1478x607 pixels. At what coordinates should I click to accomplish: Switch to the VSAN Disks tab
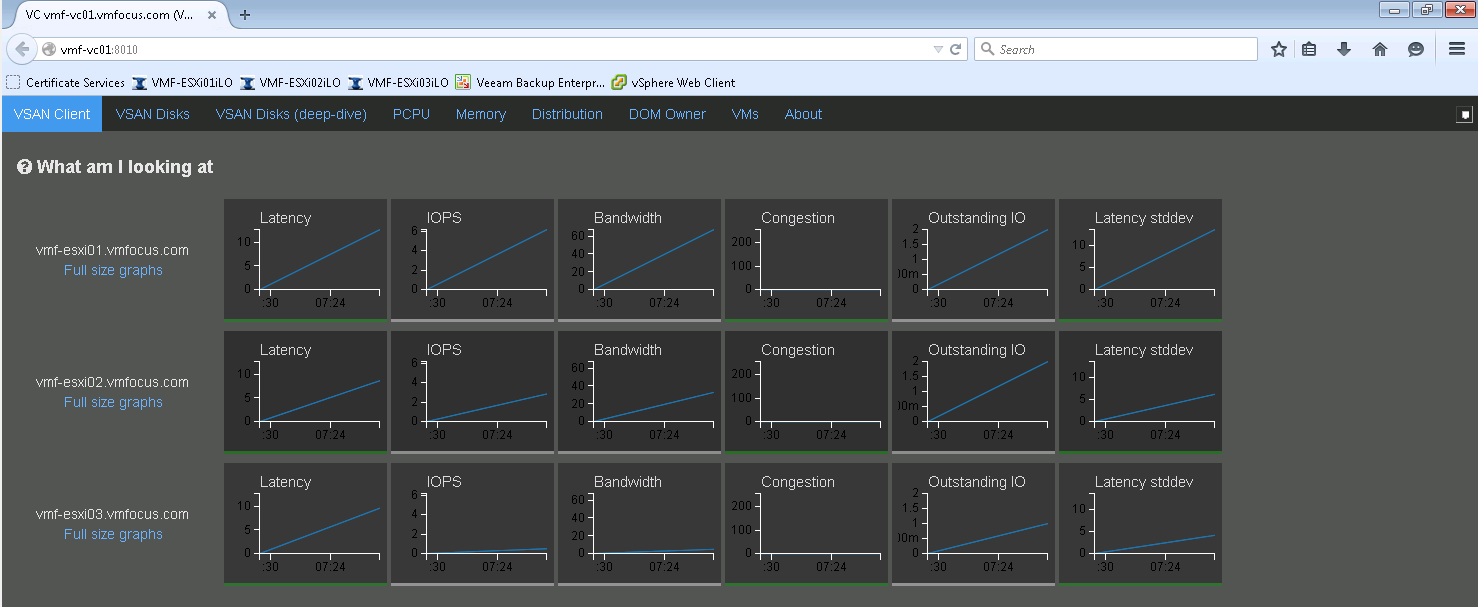point(152,114)
